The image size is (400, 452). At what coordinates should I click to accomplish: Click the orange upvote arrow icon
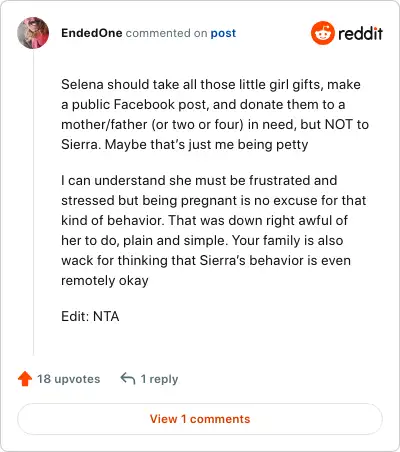(25, 379)
